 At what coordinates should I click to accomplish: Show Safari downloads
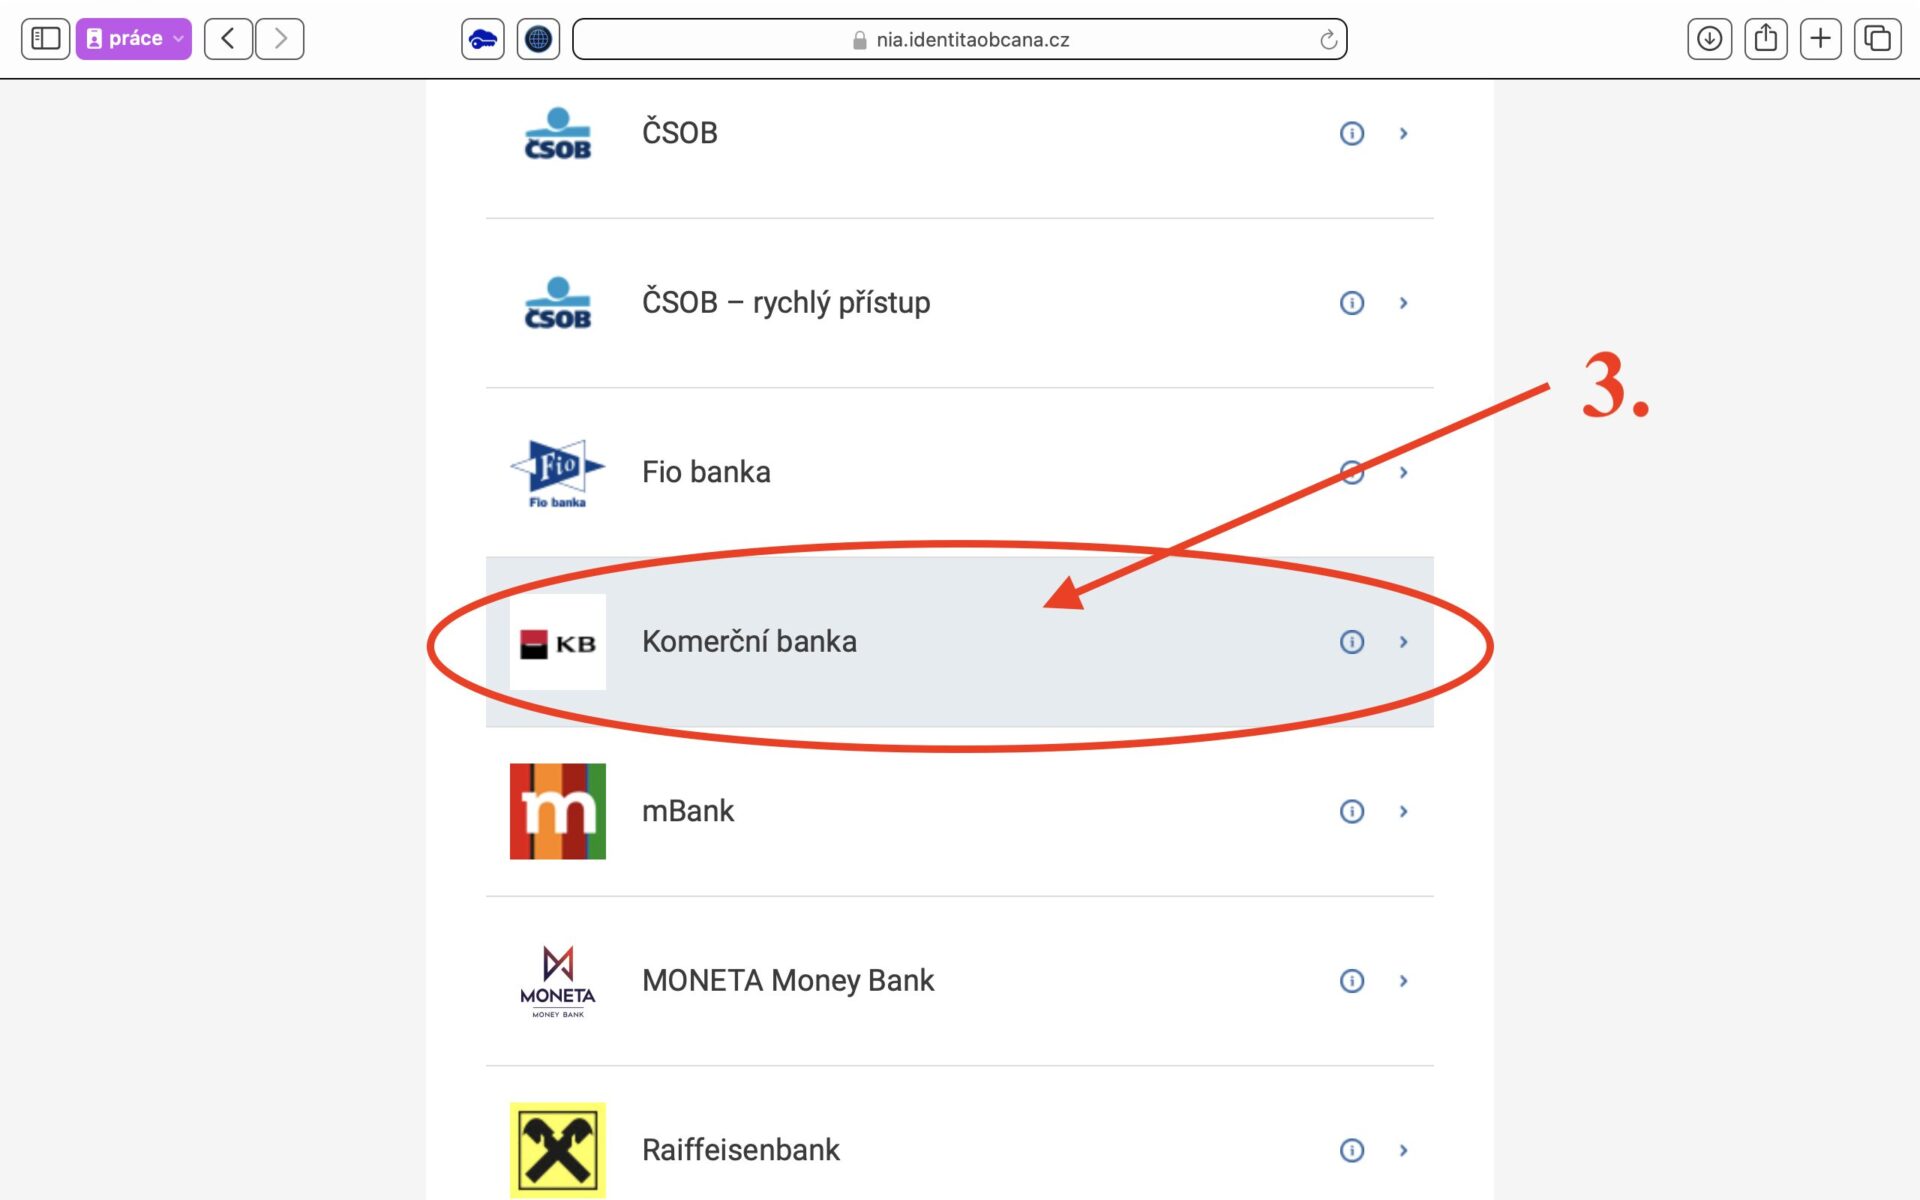click(1710, 39)
